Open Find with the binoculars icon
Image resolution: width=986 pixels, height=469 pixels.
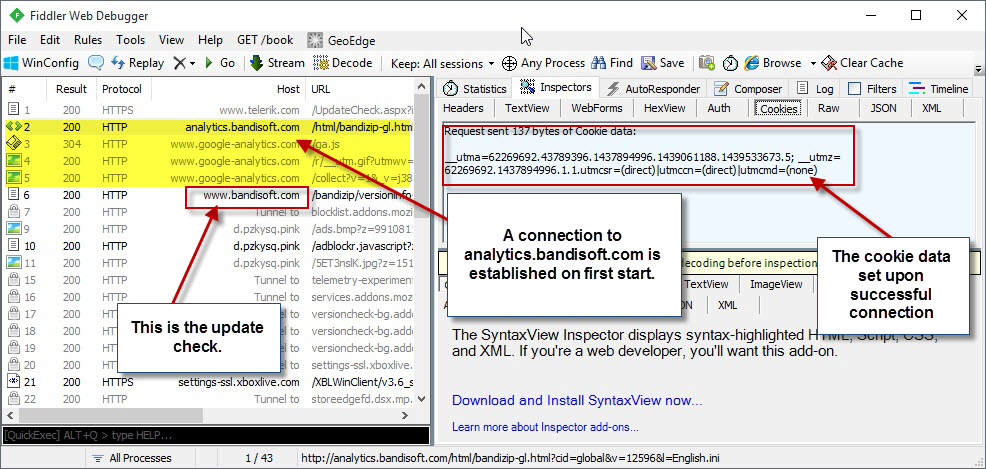click(x=599, y=63)
